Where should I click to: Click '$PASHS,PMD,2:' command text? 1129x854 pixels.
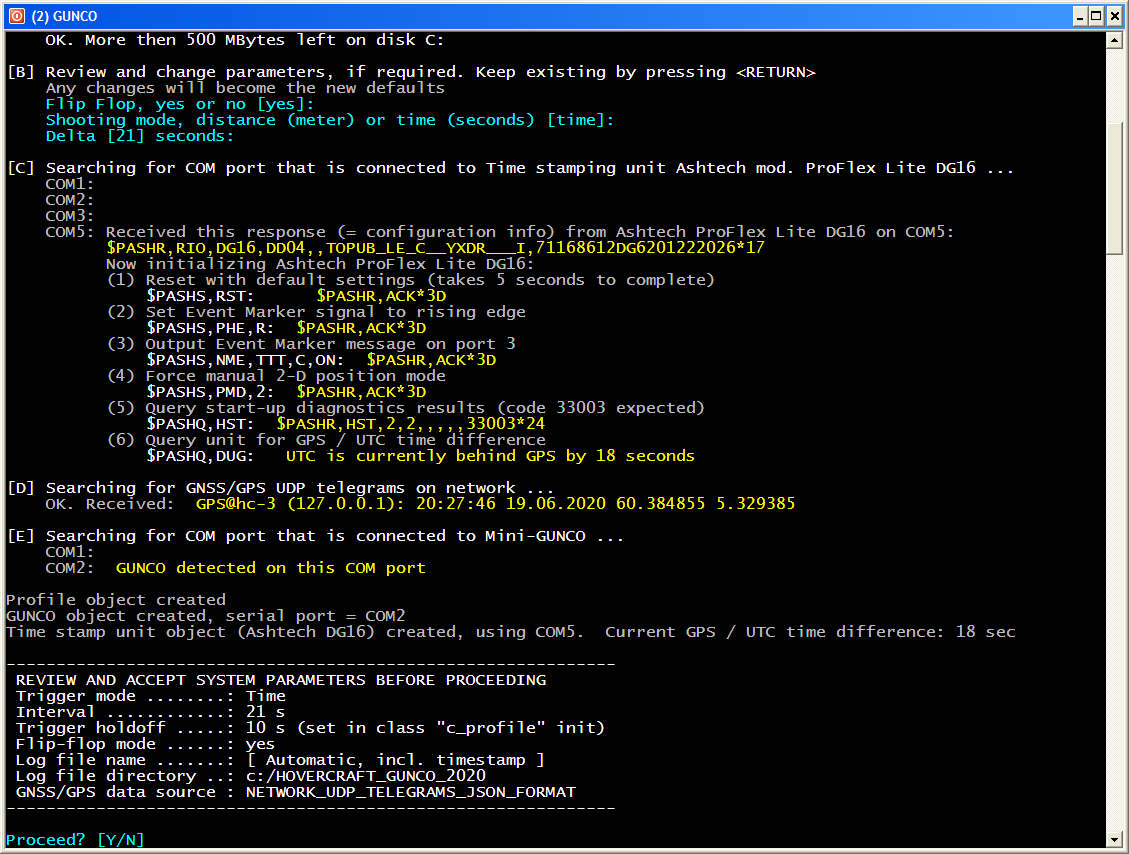coord(210,392)
